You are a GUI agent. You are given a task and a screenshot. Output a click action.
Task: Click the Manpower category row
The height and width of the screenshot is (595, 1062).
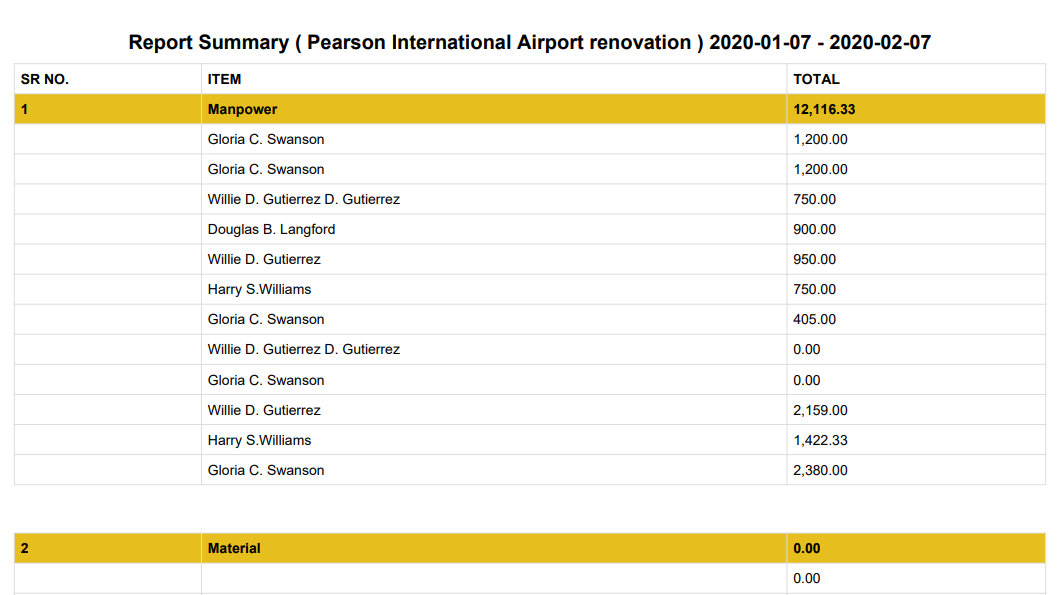[530, 109]
